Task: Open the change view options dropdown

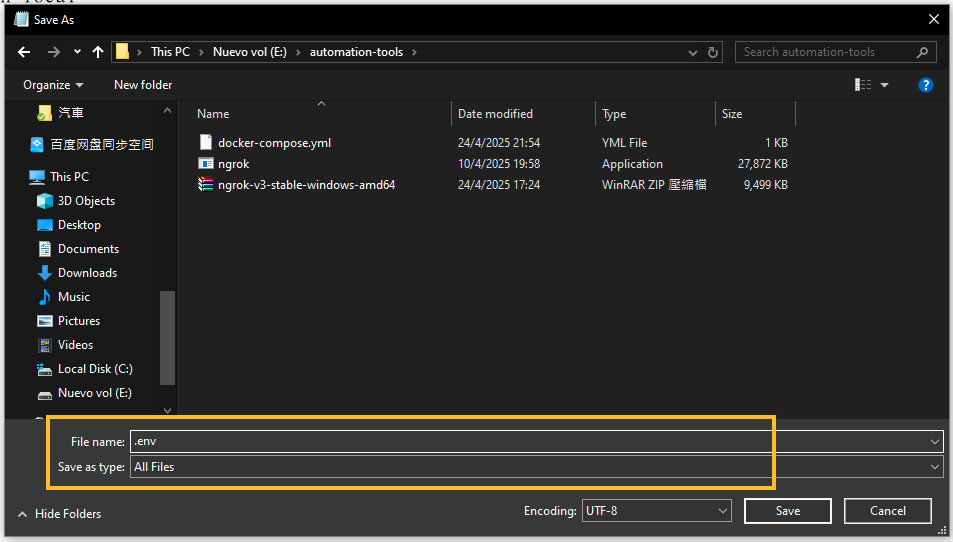Action: pos(884,85)
